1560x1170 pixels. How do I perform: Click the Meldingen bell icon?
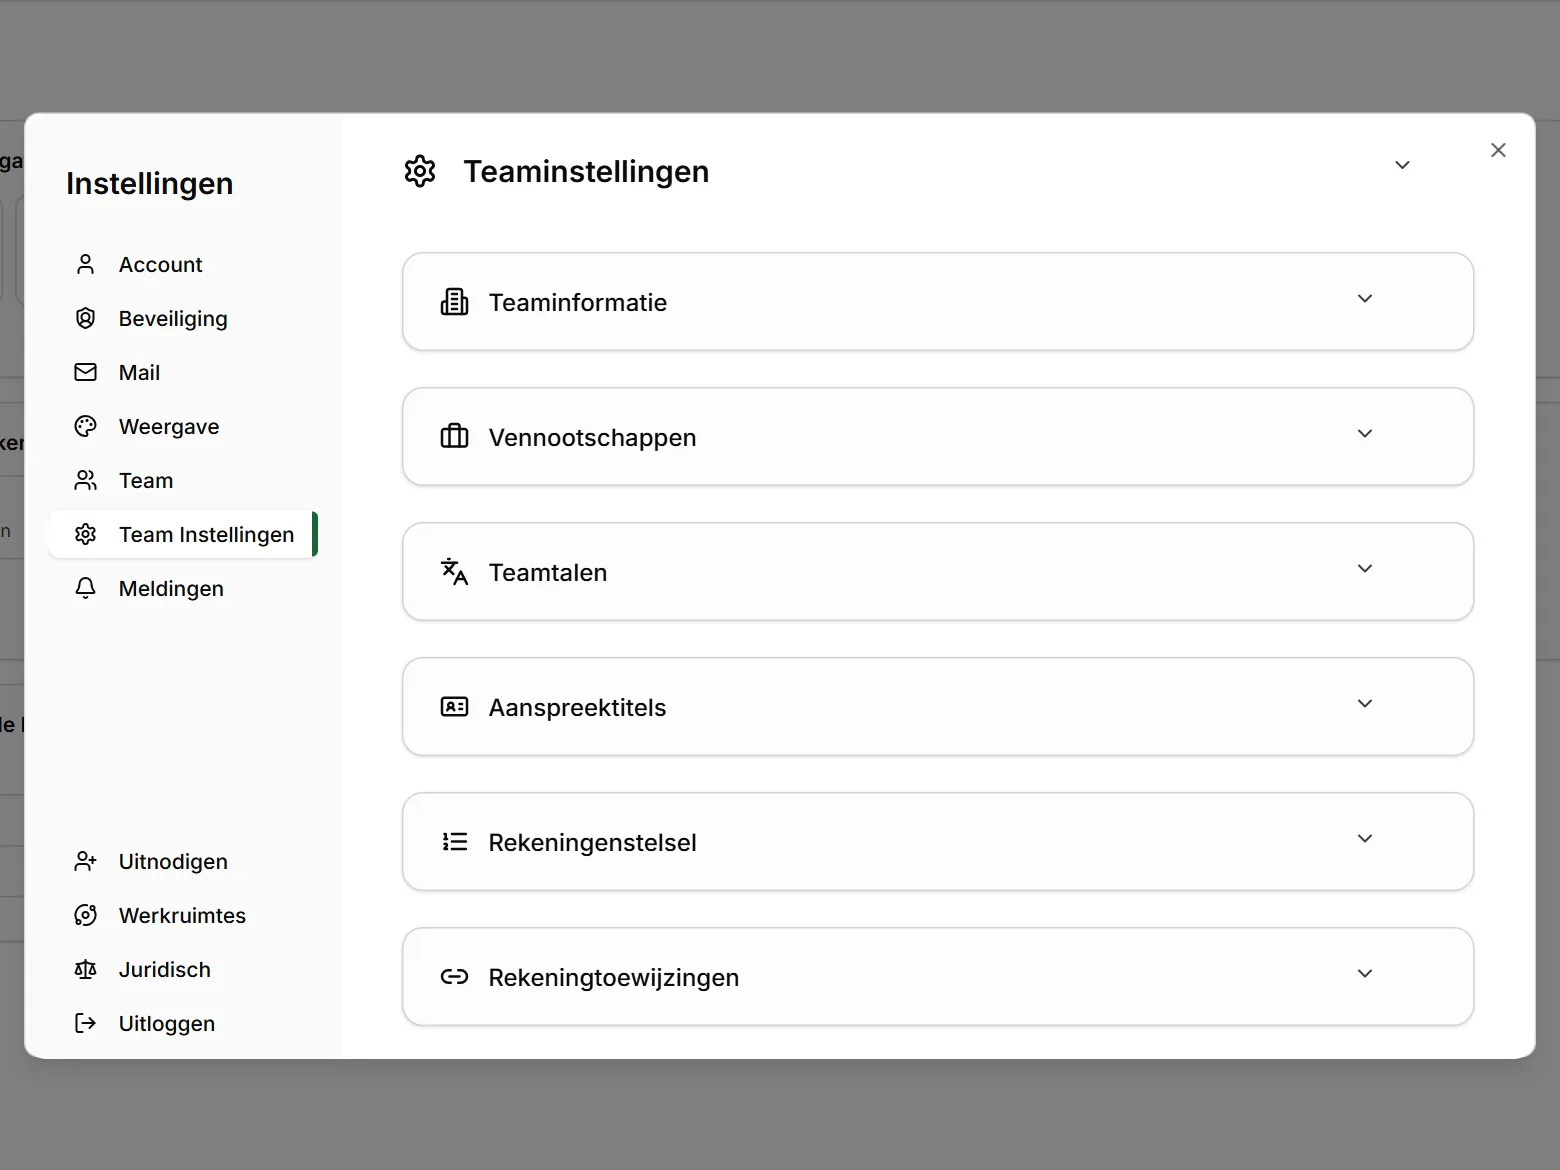[x=86, y=588]
